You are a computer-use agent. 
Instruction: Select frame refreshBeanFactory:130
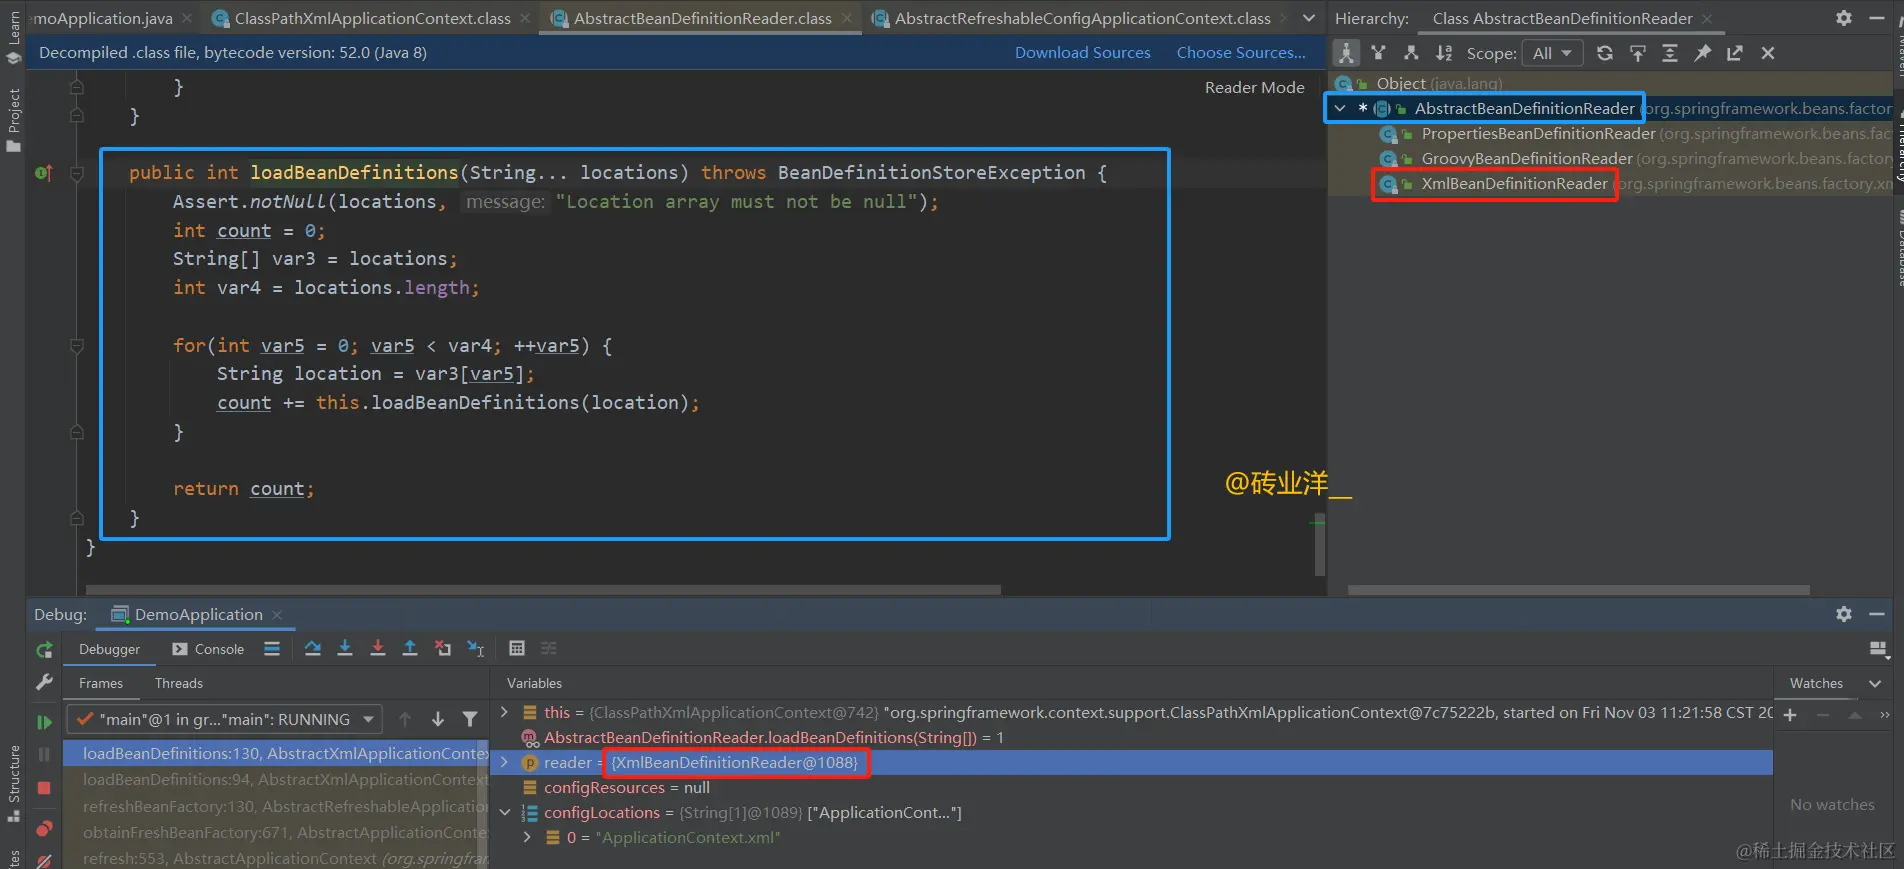pos(277,806)
